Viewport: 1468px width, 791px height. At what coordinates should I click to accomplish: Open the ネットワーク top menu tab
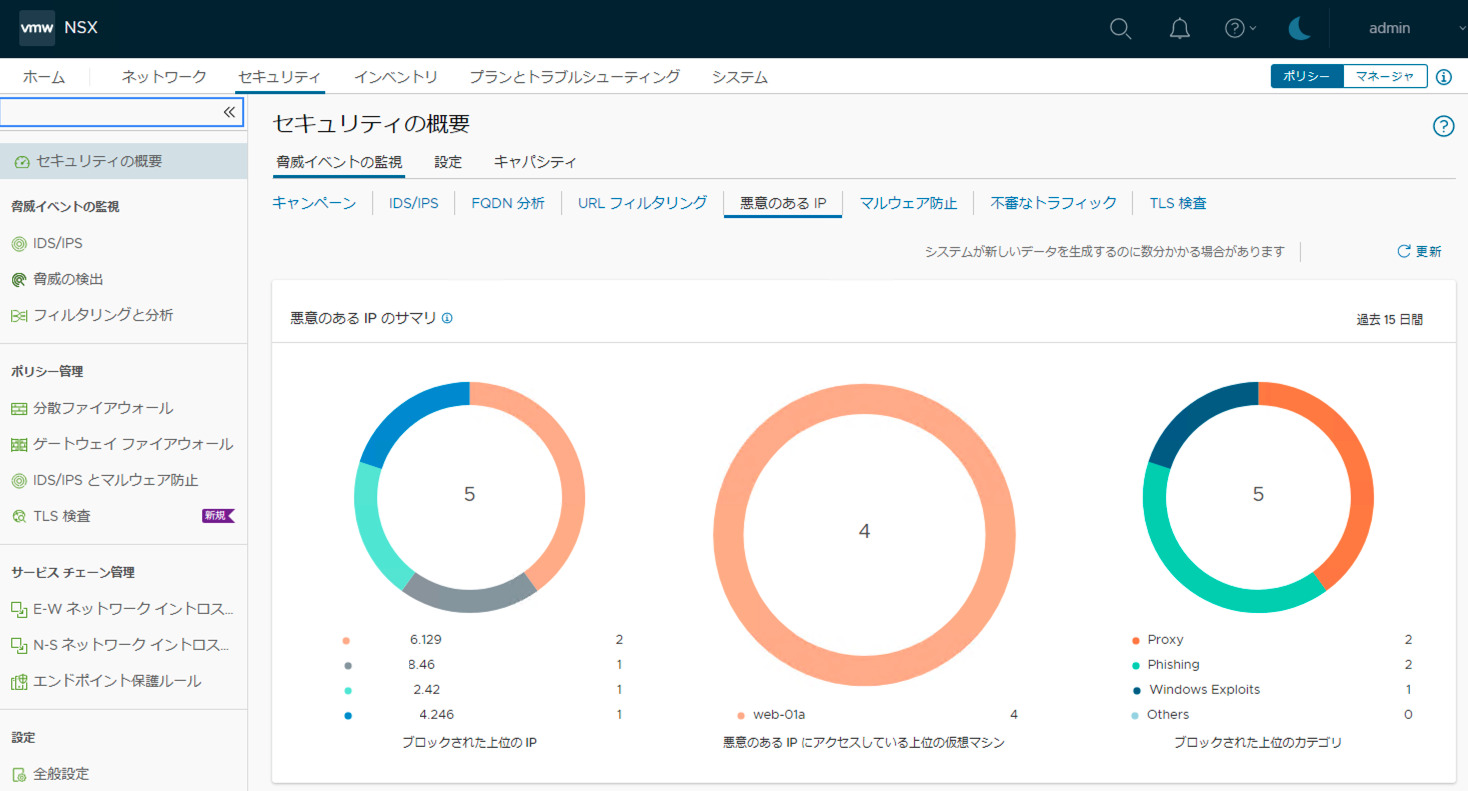click(164, 77)
